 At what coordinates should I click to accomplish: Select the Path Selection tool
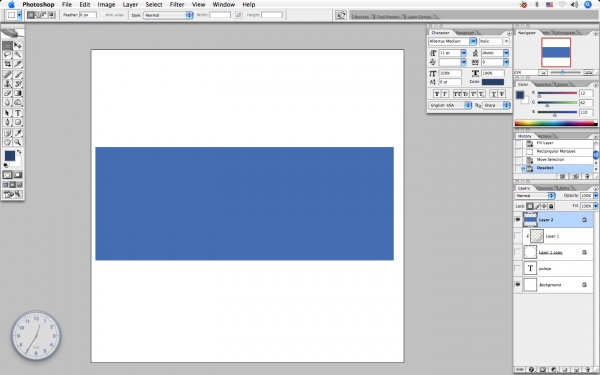pyautogui.click(x=7, y=113)
